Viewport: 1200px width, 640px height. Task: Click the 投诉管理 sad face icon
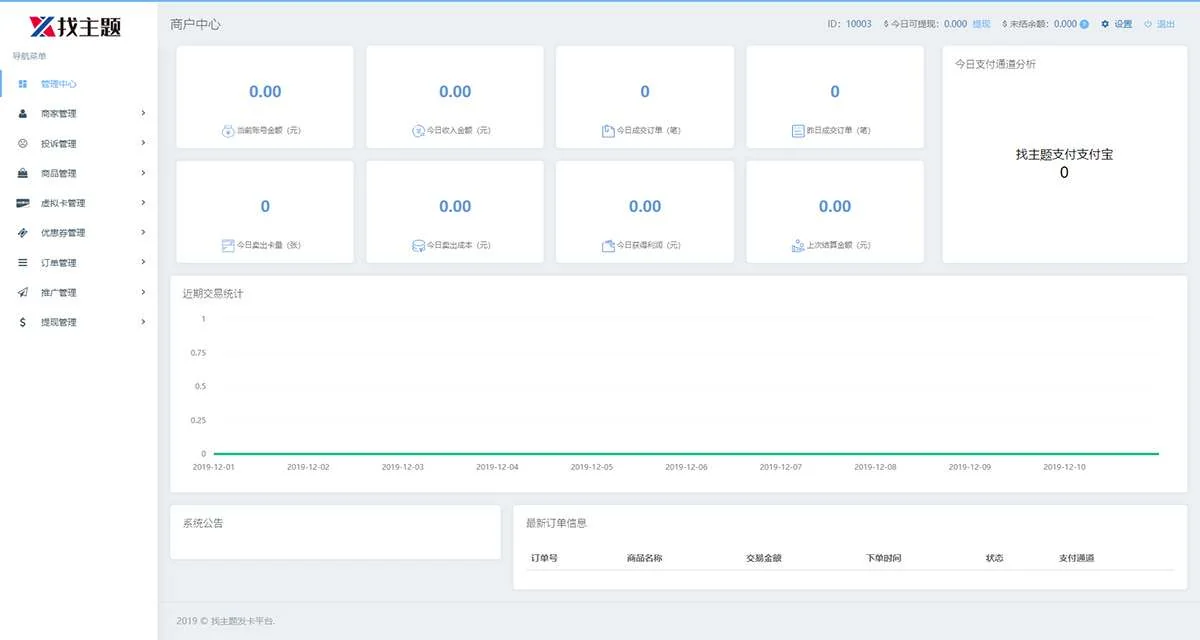[23, 144]
